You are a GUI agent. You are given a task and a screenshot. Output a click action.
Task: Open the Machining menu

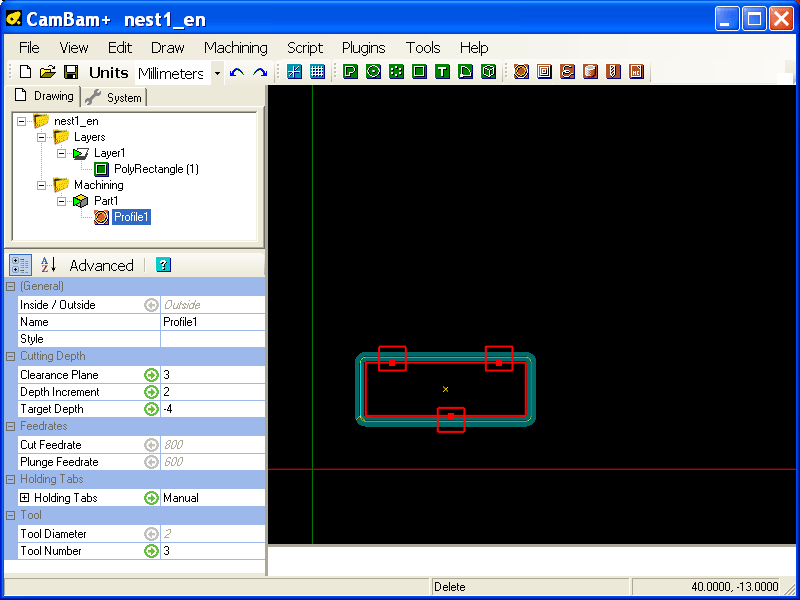click(x=235, y=47)
